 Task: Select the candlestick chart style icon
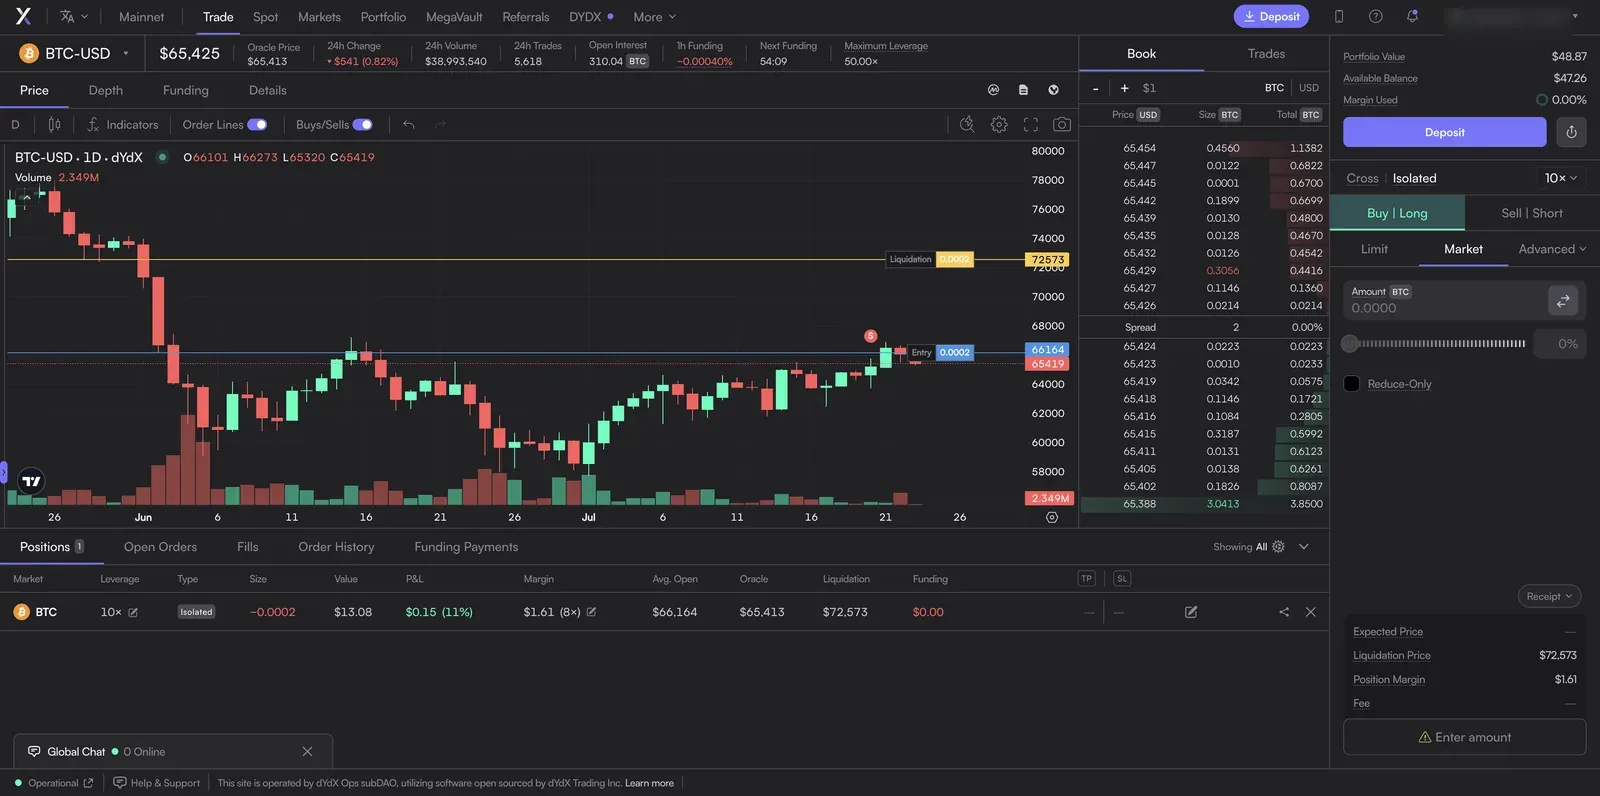tap(54, 125)
